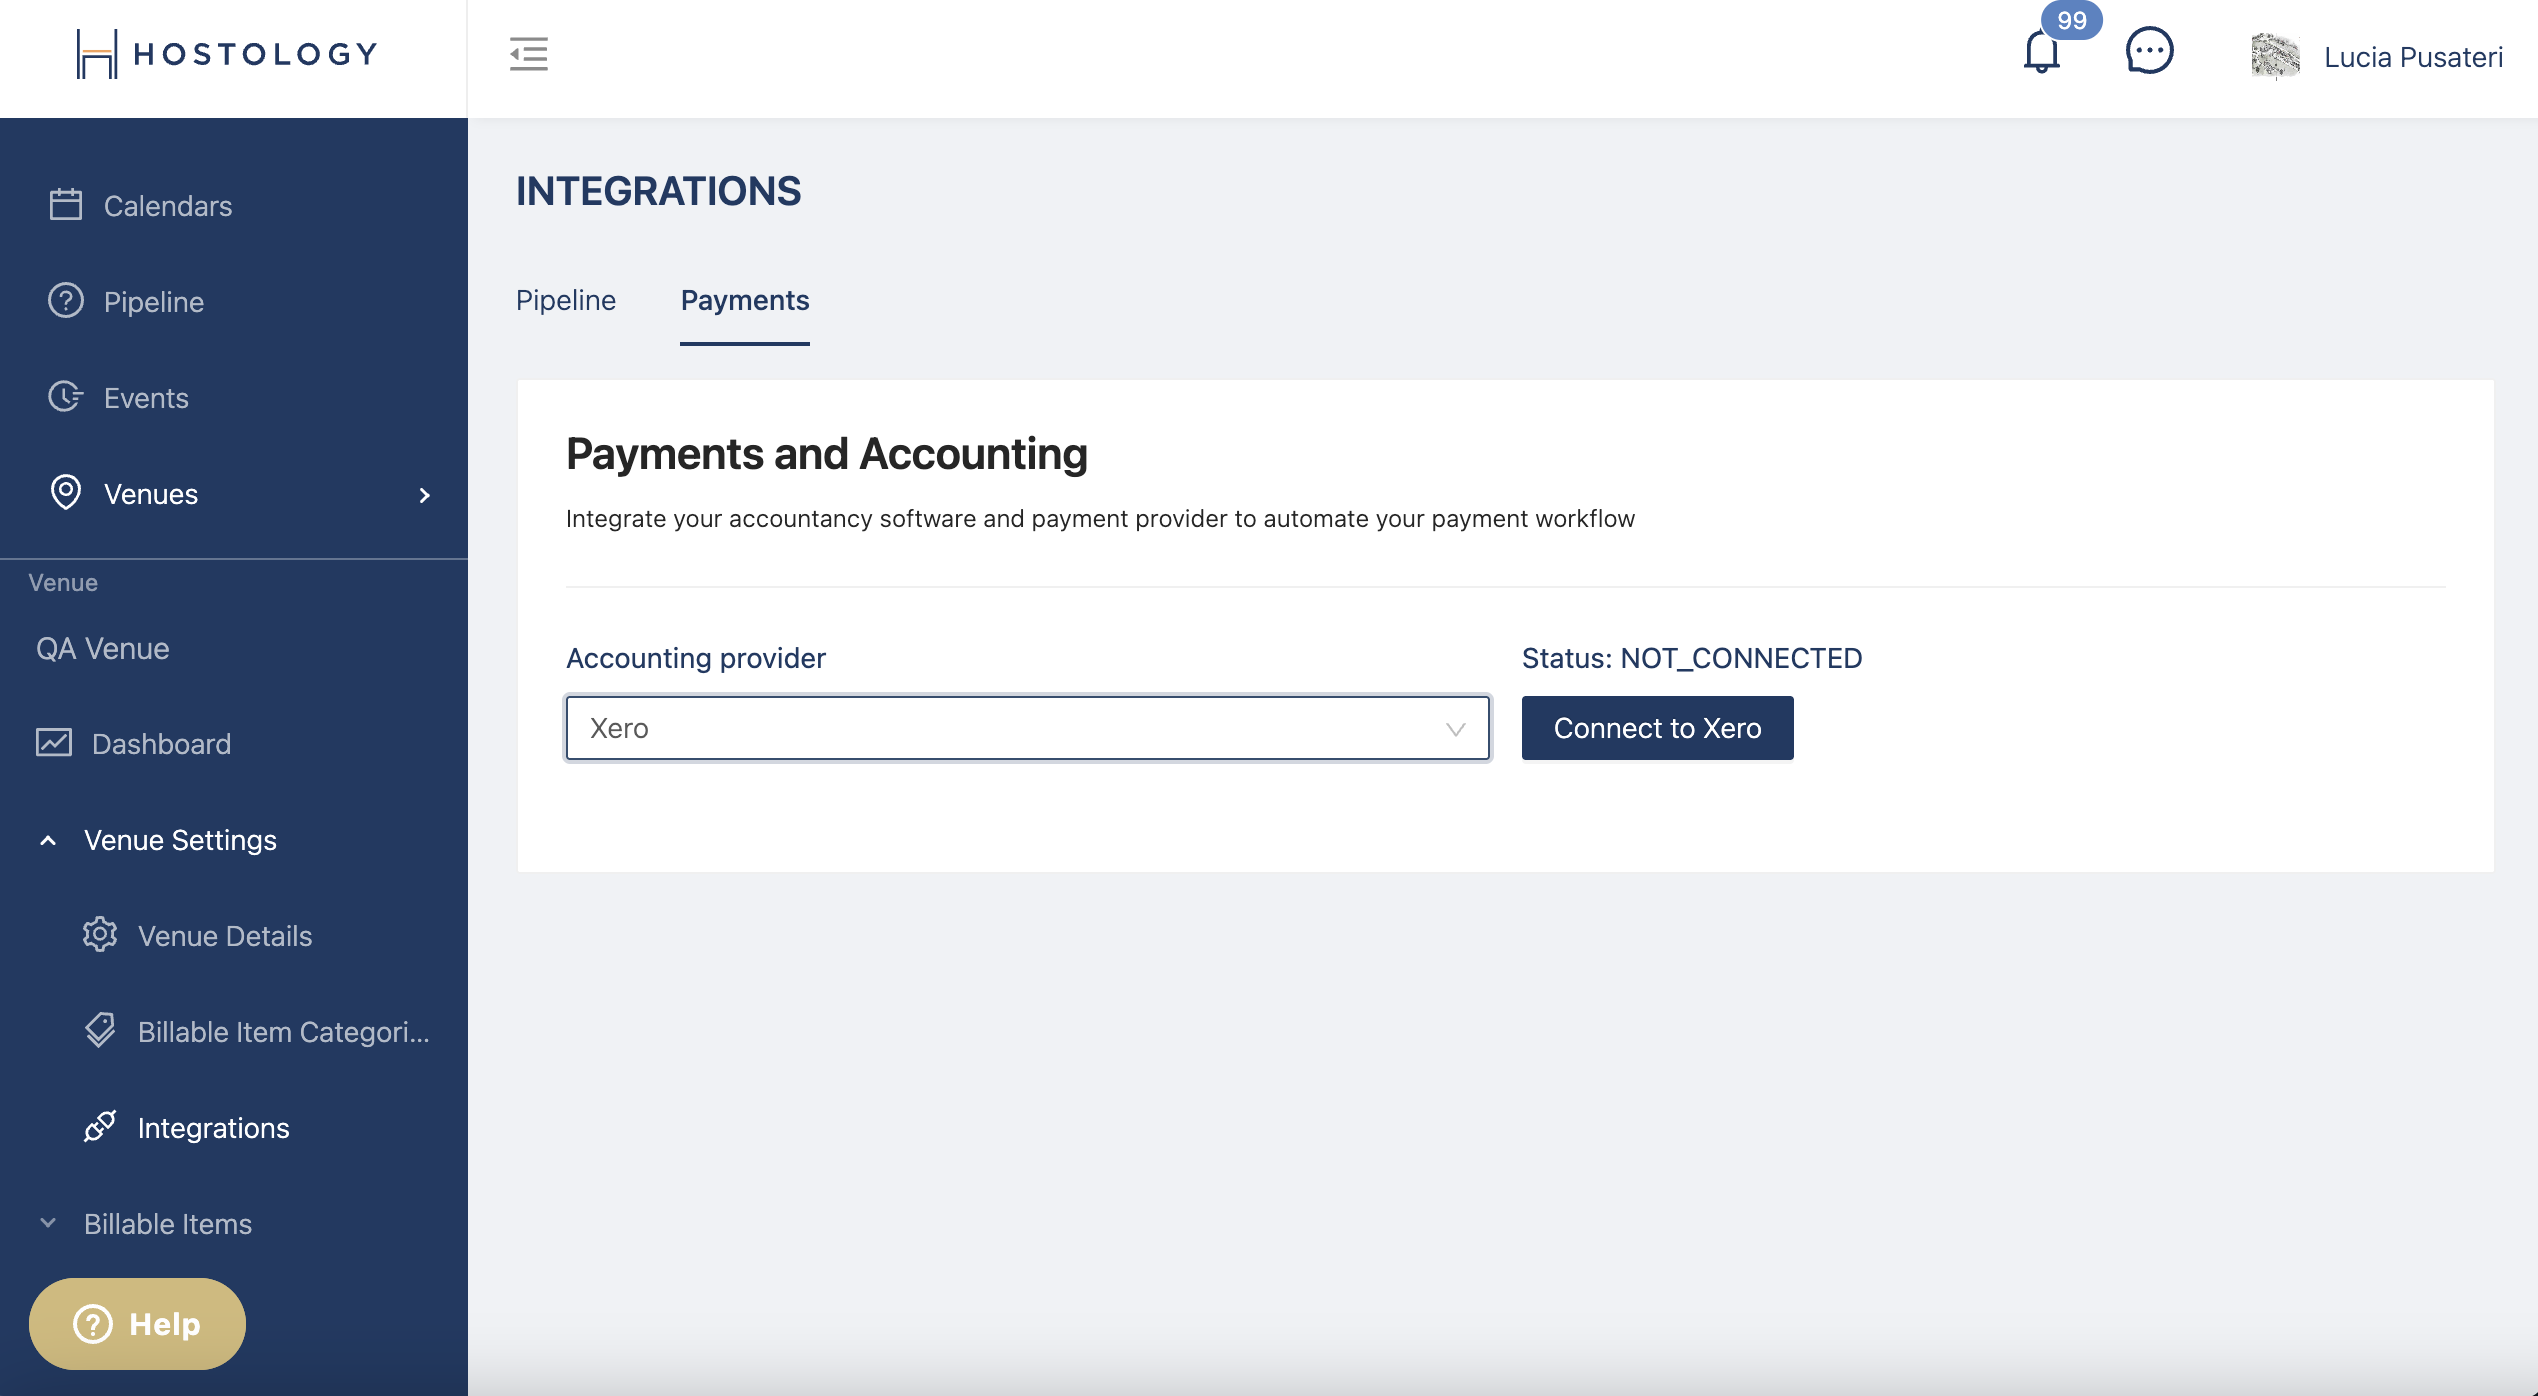This screenshot has width=2538, height=1396.
Task: Click Lucia Pusateri's profile avatar
Action: tap(2276, 56)
